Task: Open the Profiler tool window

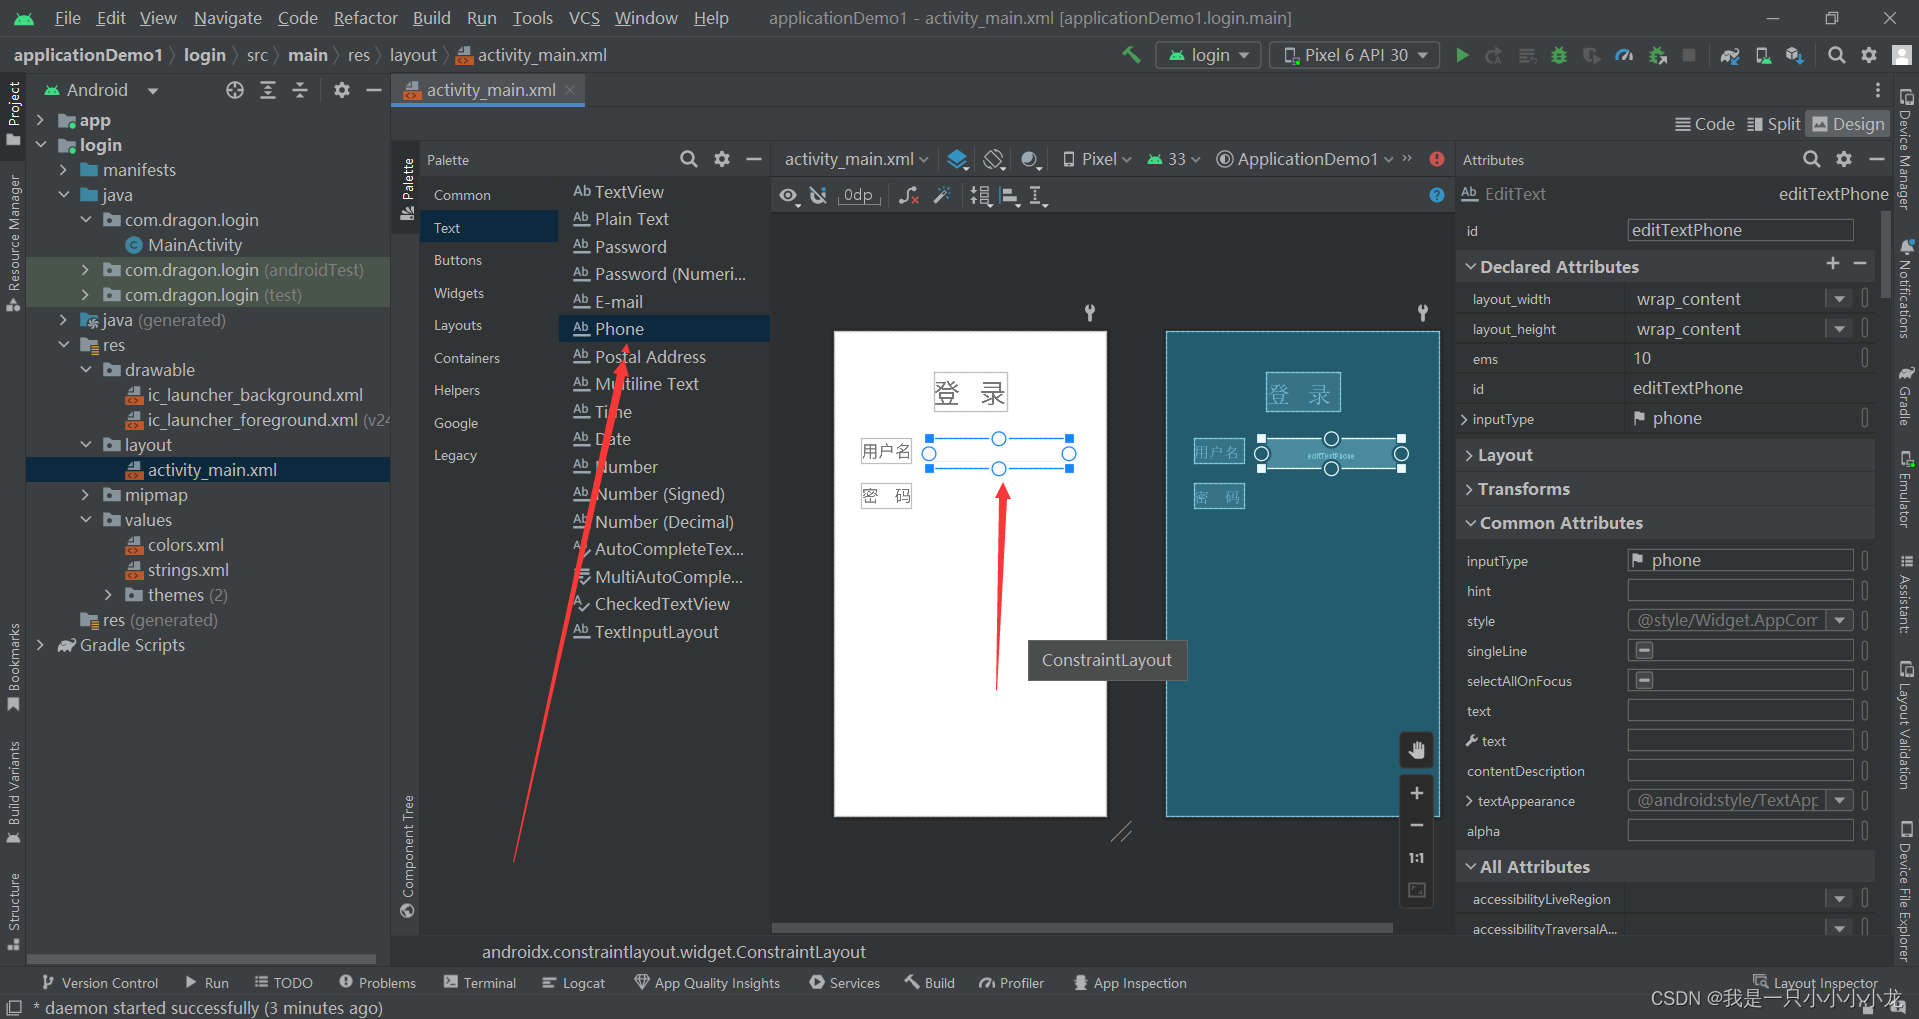Action: pos(1011,983)
